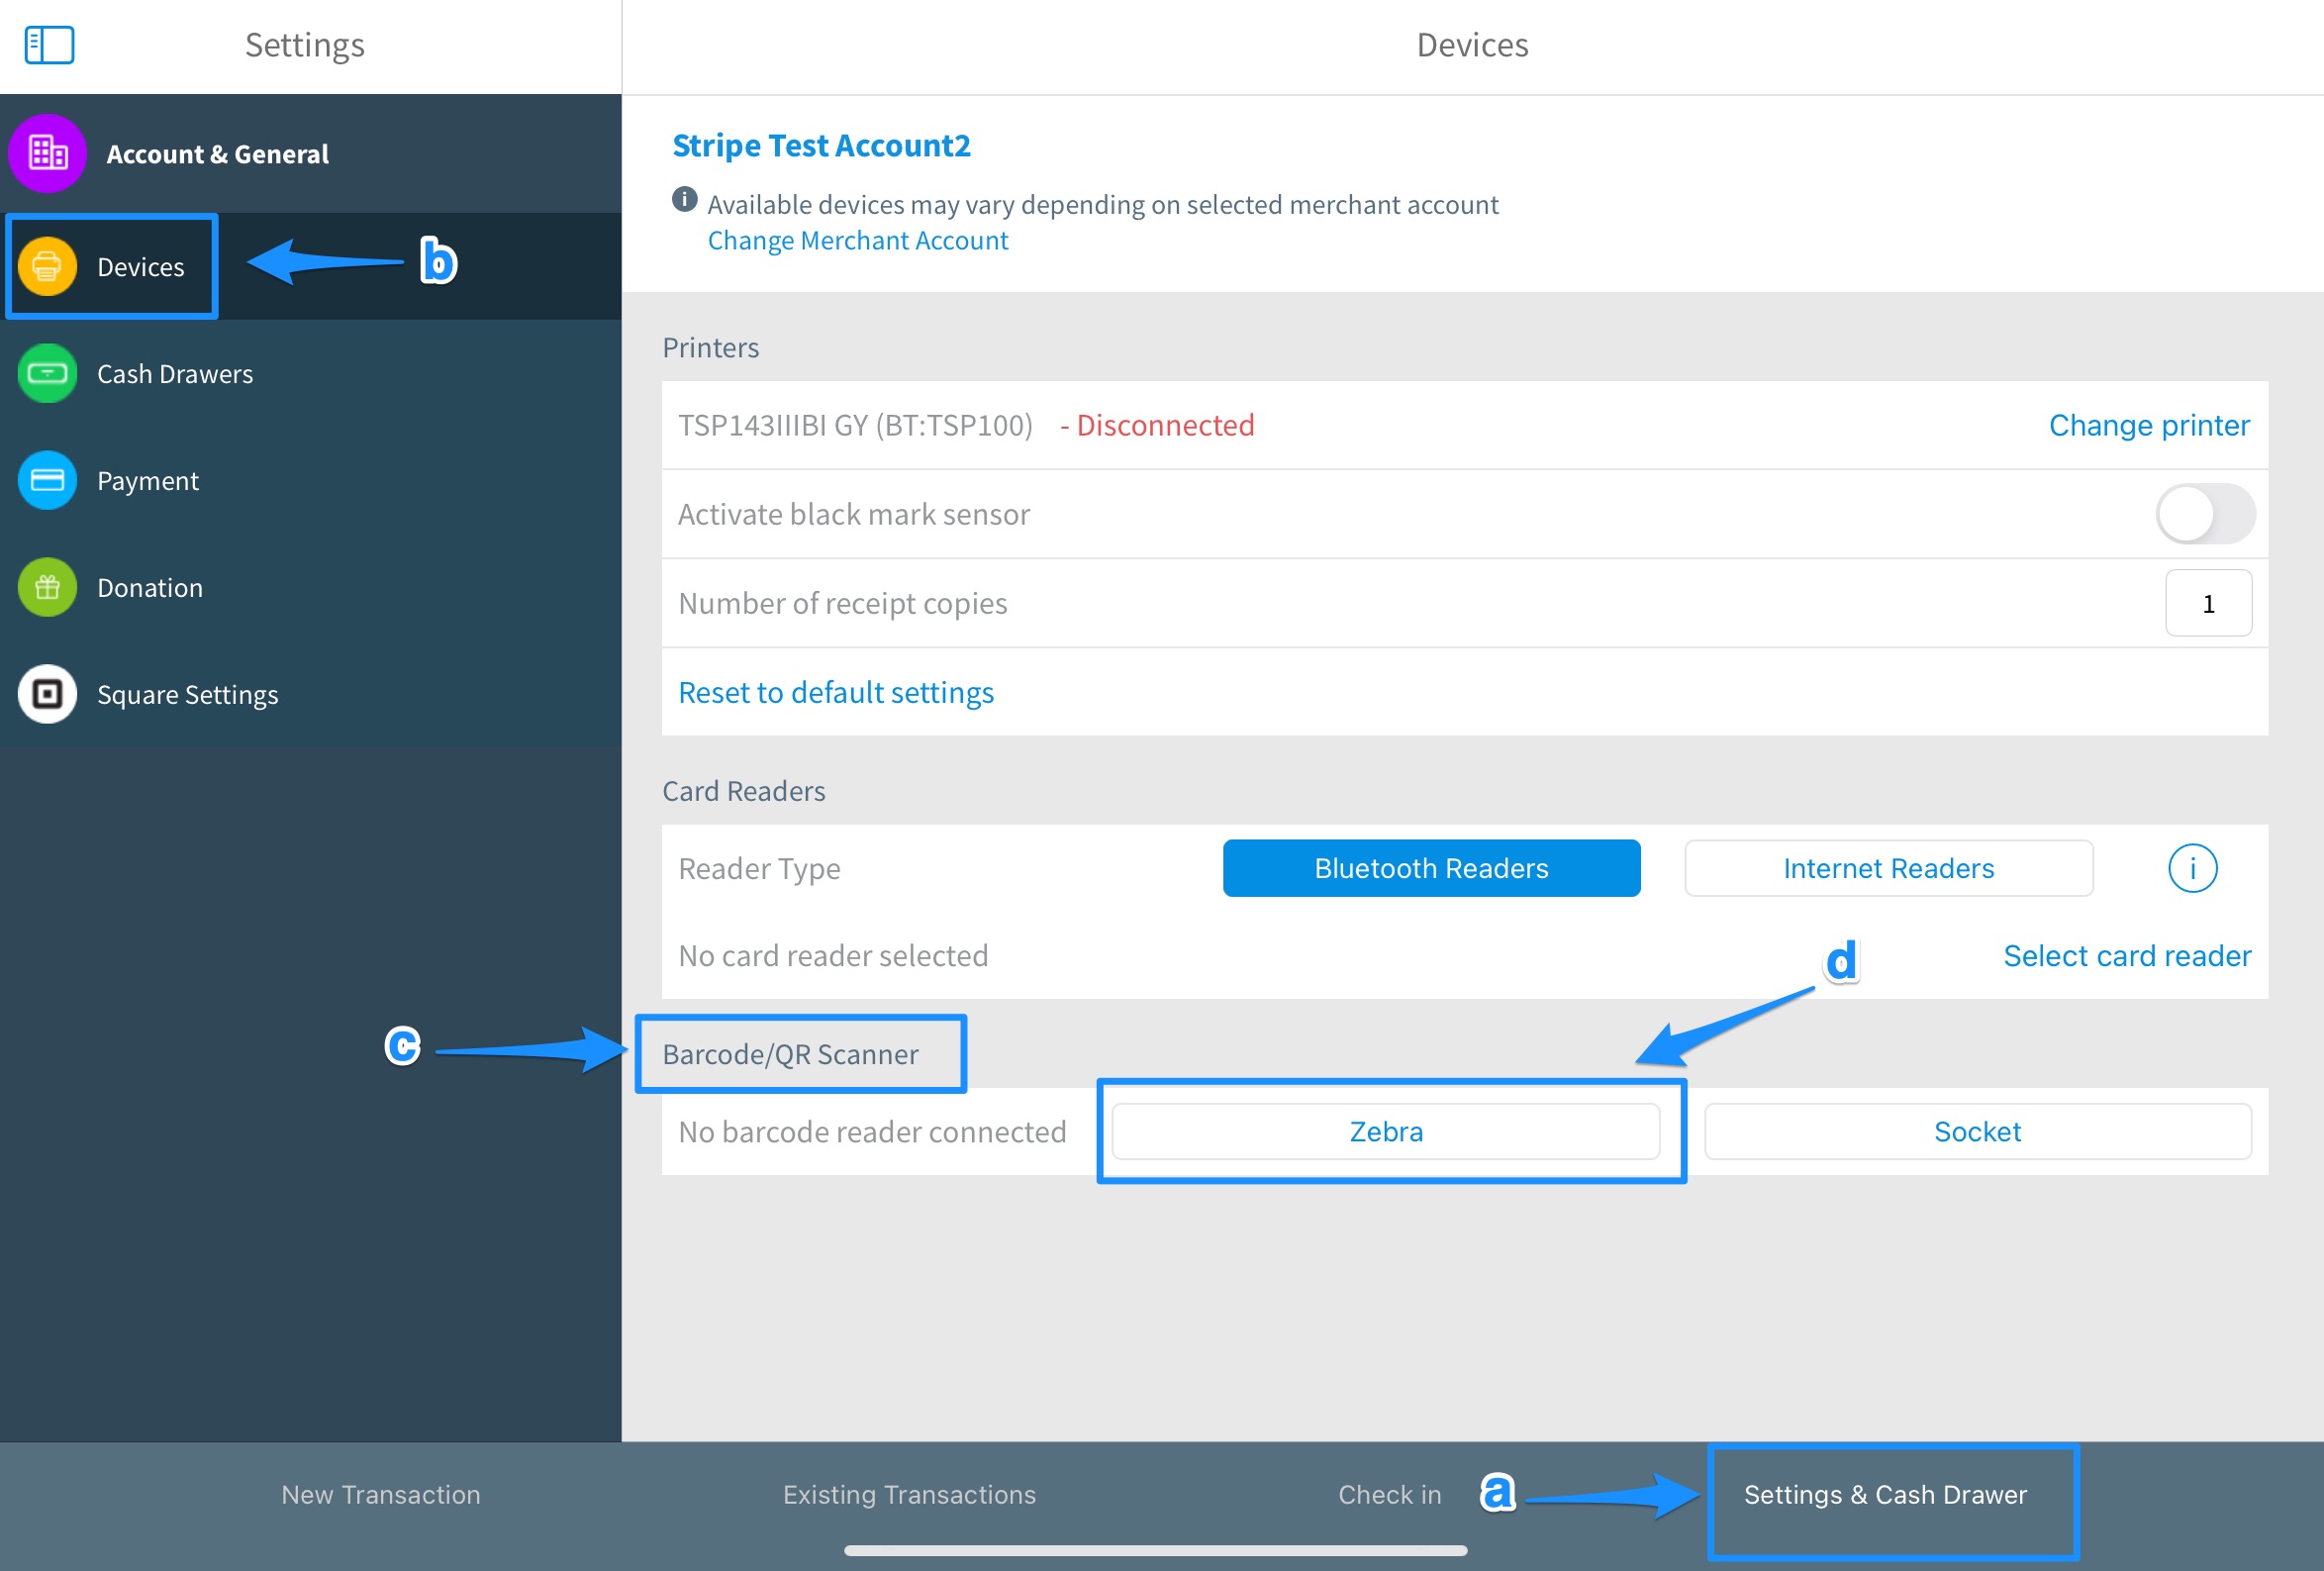The image size is (2324, 1571).
Task: Click Change printer link
Action: click(x=2149, y=425)
